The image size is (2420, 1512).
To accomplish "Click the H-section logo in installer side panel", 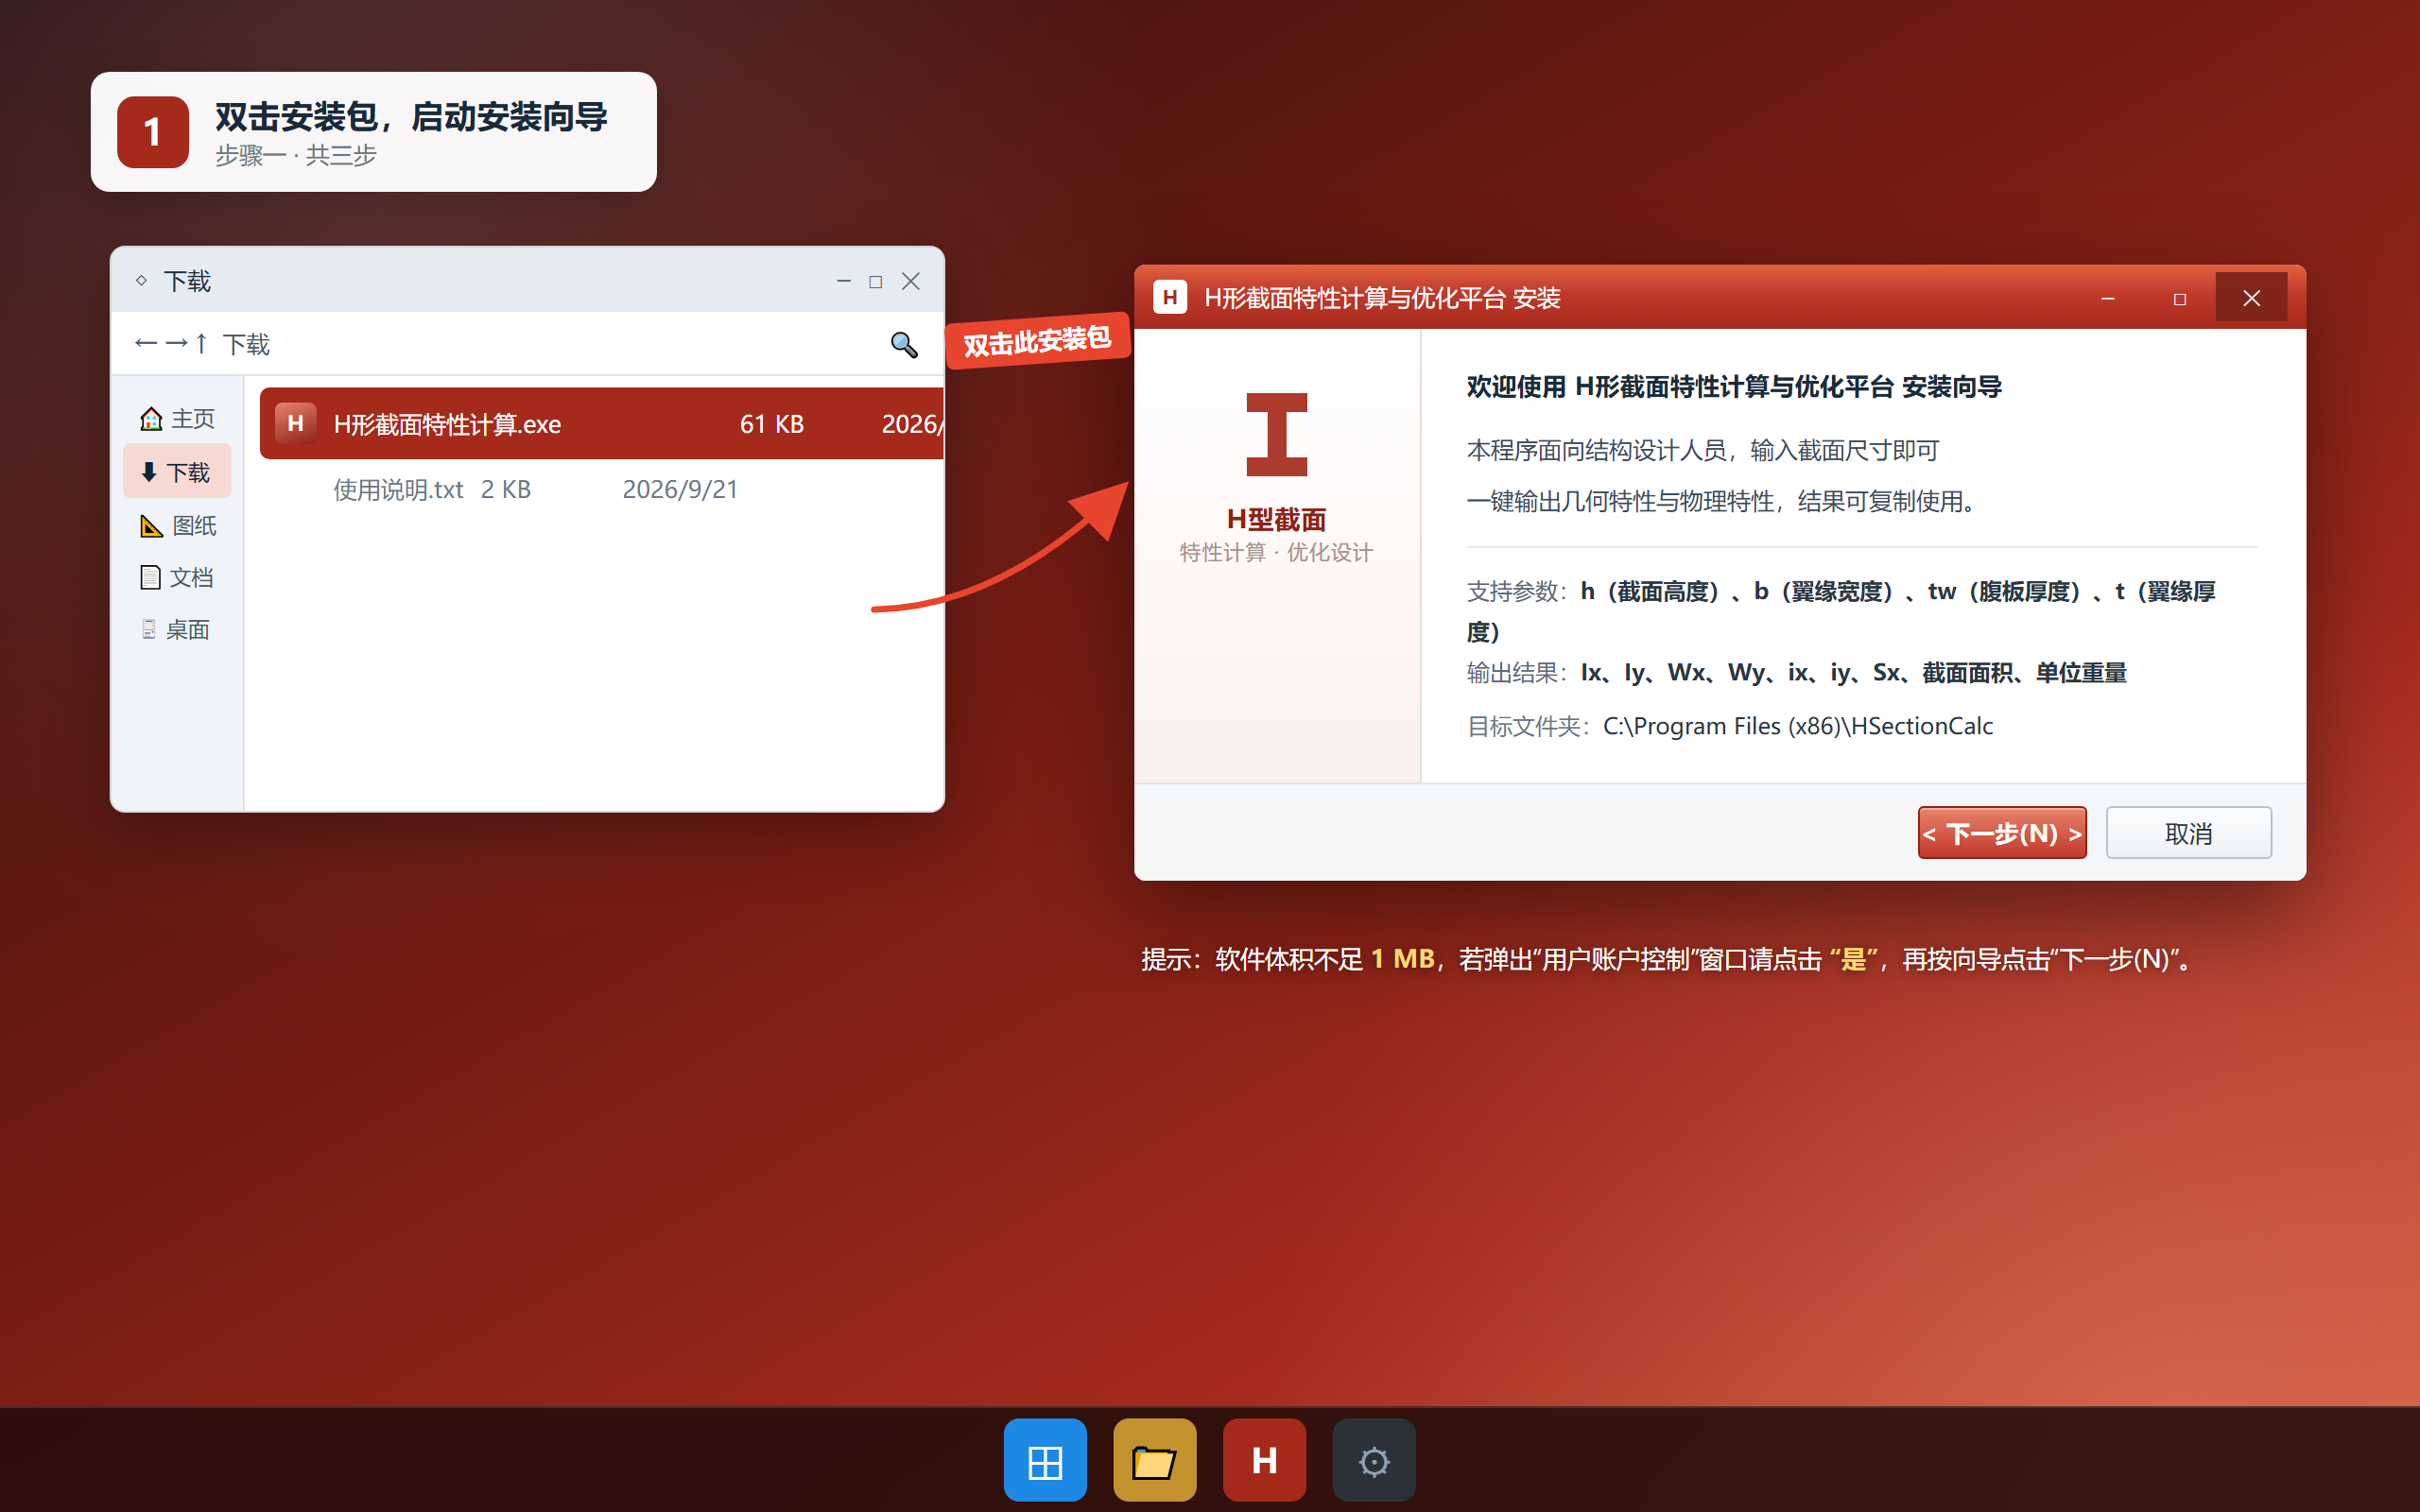I will tap(1277, 434).
